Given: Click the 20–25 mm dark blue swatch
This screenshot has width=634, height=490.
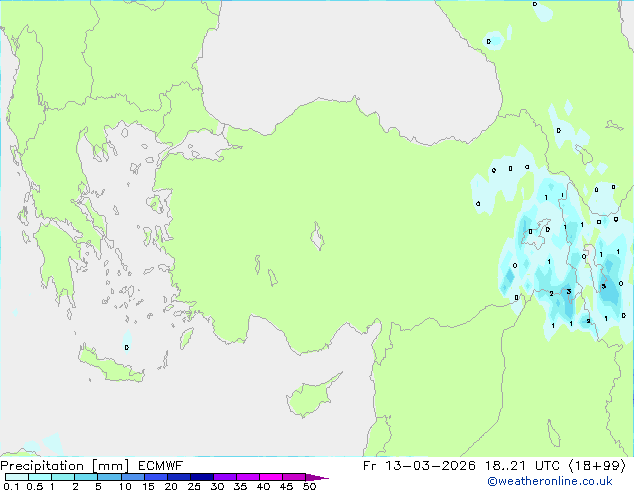Looking at the screenshot, I should click(178, 477).
